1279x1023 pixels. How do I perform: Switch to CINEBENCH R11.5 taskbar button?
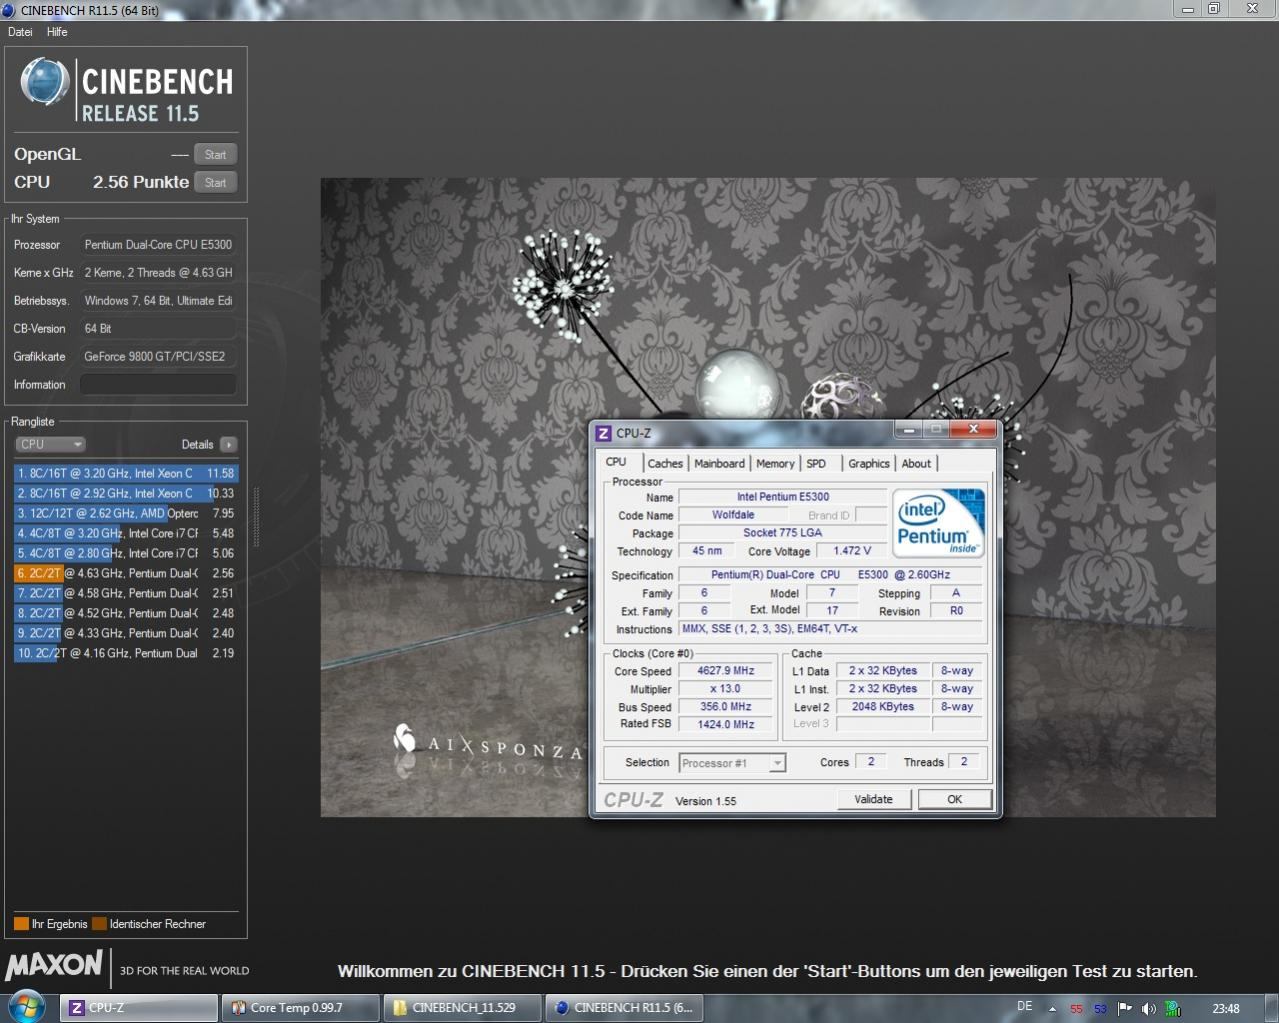[624, 1008]
